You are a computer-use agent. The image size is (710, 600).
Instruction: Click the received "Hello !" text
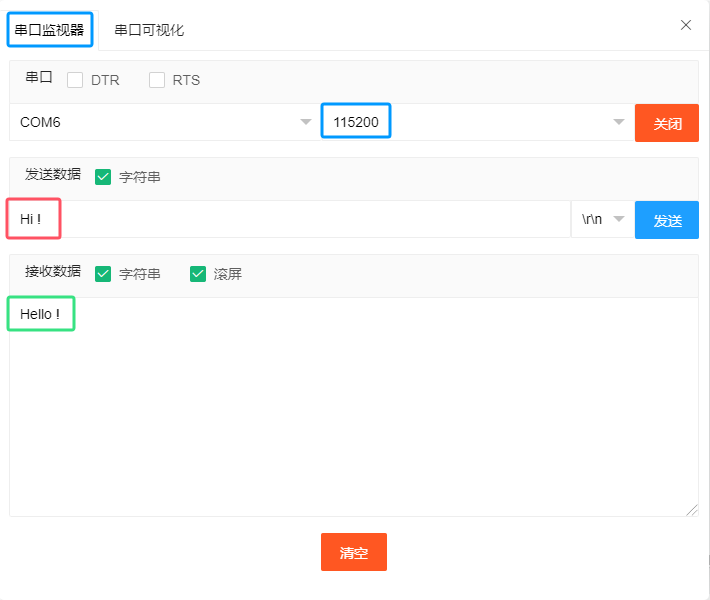click(40, 314)
